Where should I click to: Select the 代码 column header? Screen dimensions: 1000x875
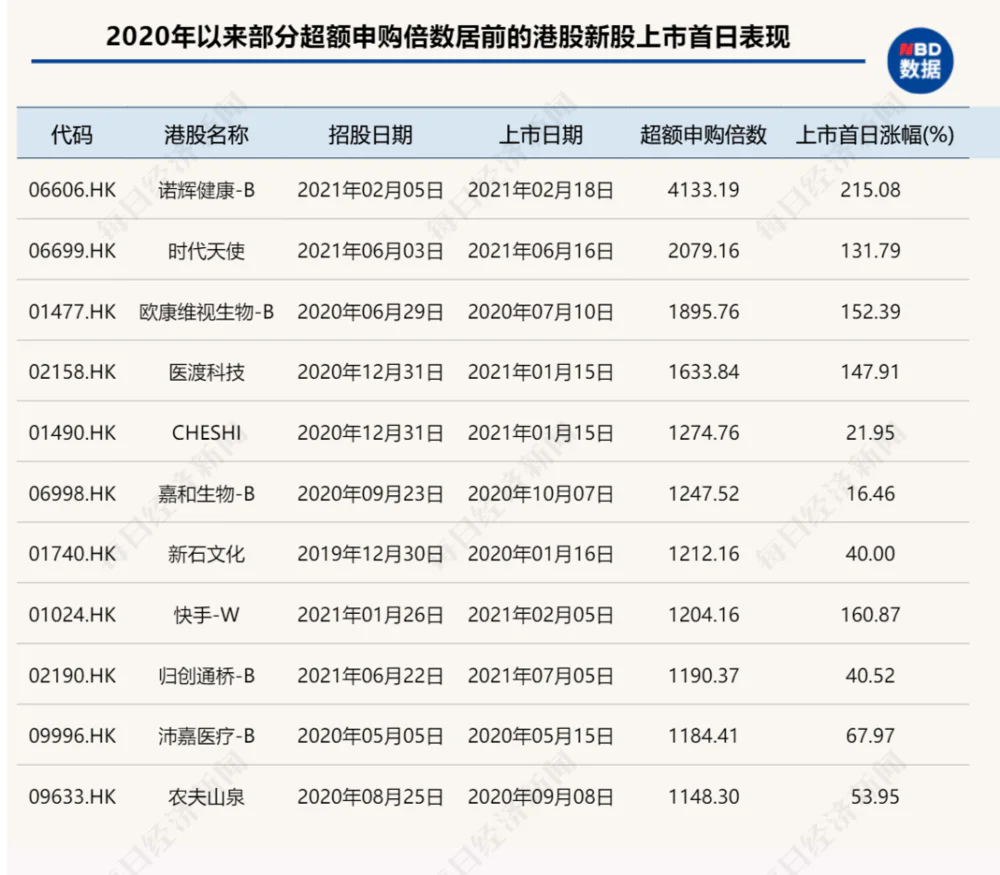pos(72,135)
